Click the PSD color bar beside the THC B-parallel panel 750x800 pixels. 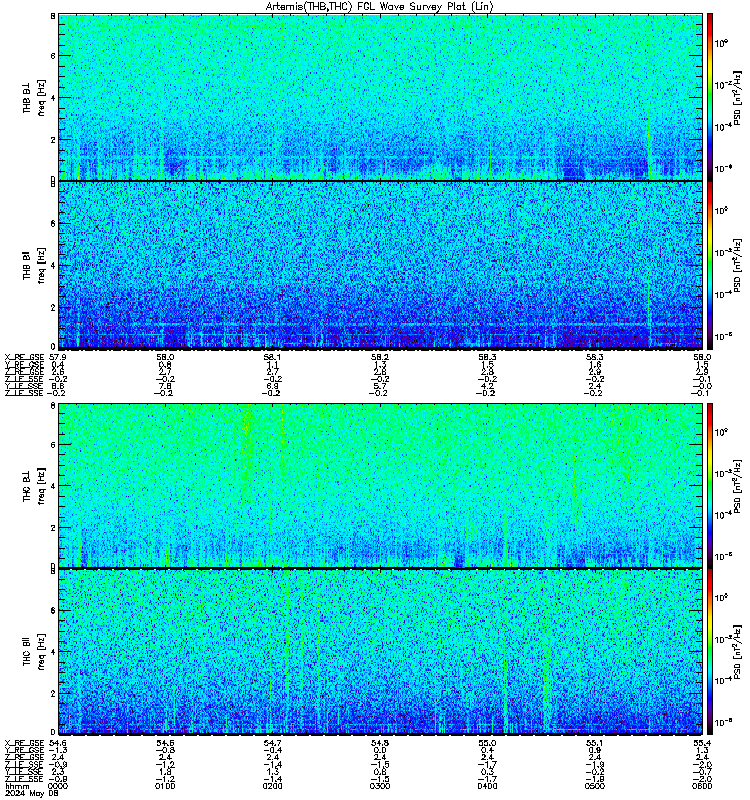point(710,652)
